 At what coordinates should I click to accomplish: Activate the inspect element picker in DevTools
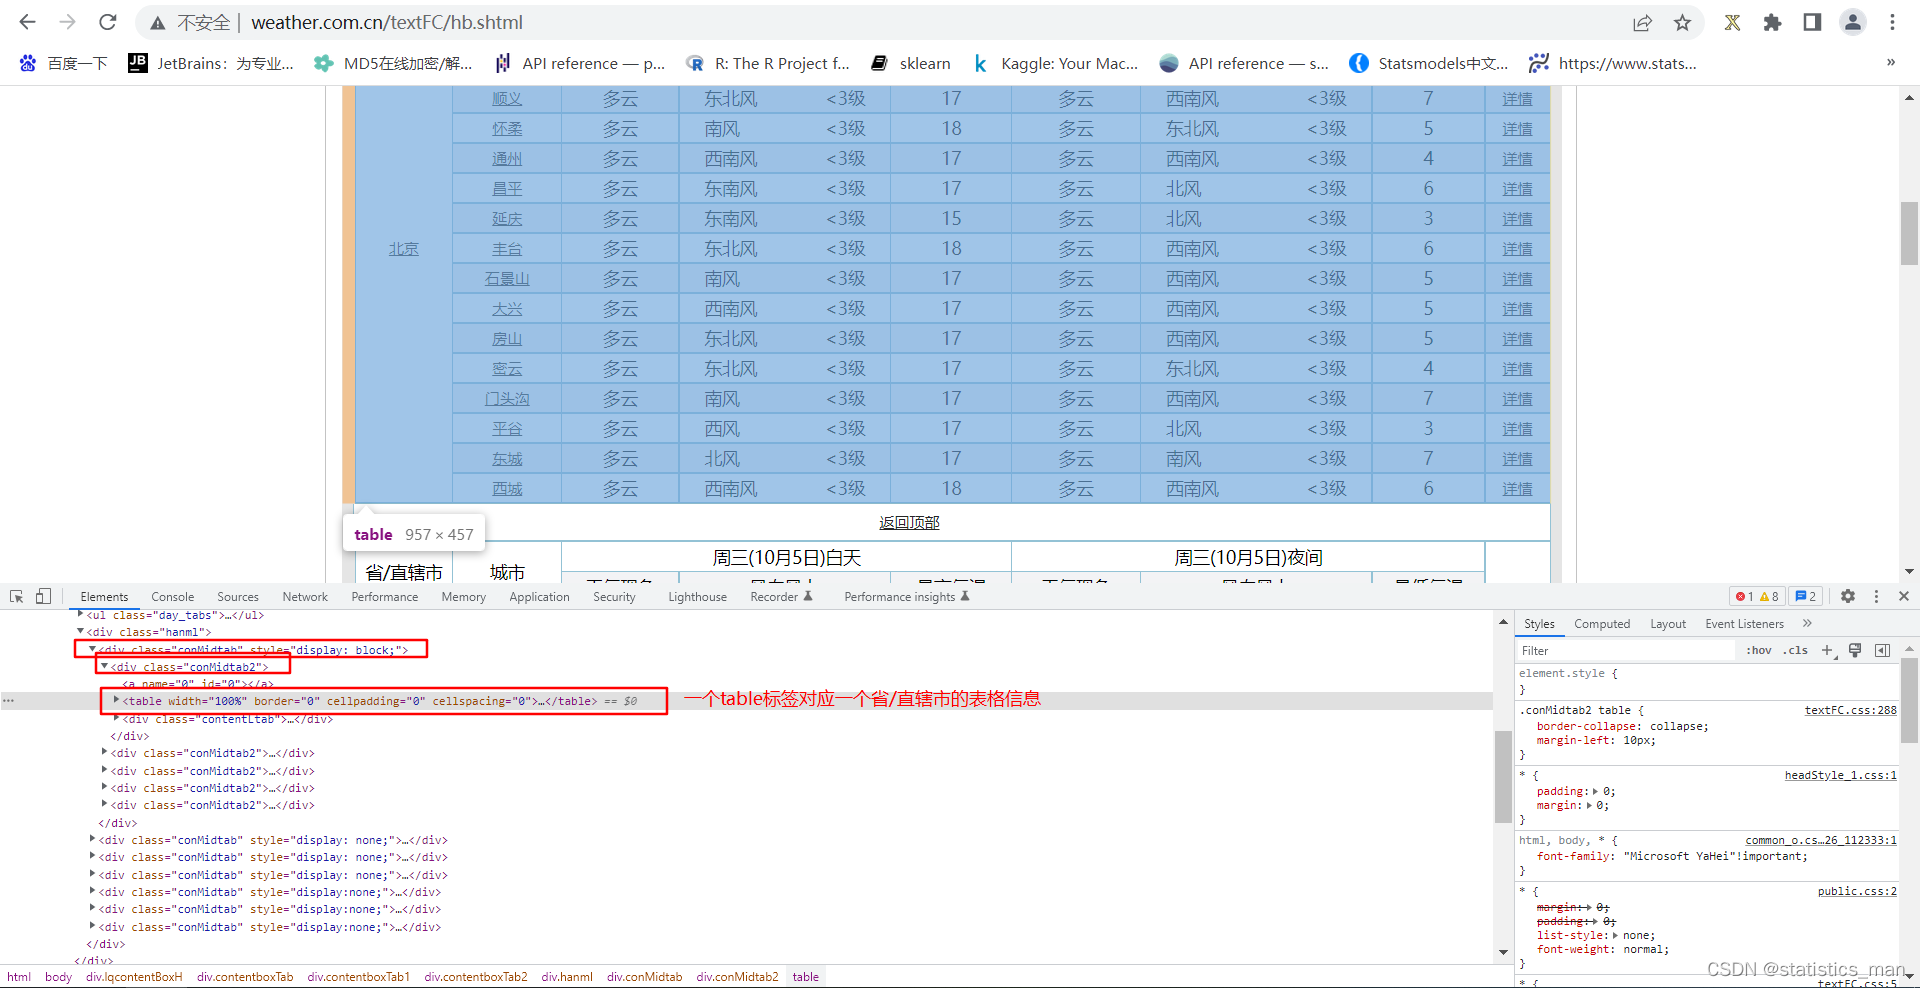click(17, 596)
